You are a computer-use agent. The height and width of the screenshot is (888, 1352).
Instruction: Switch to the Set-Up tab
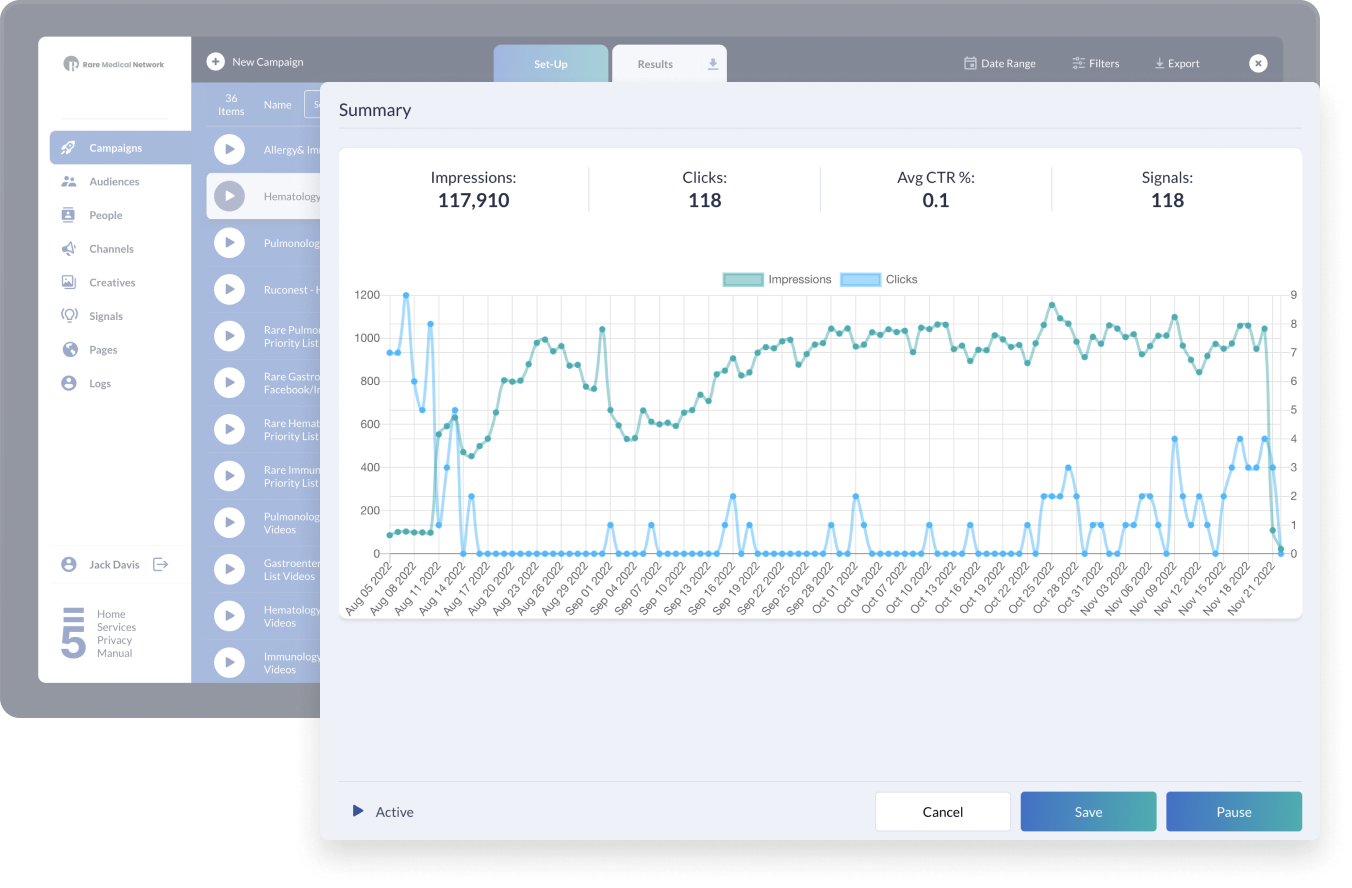[550, 64]
